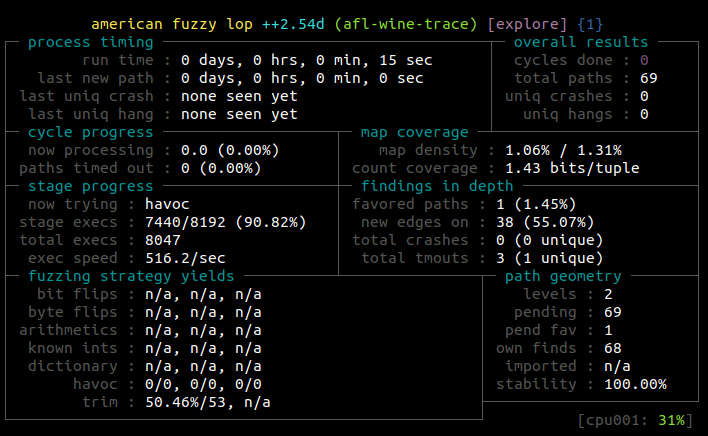Click the levels value 2

[x=608, y=294]
